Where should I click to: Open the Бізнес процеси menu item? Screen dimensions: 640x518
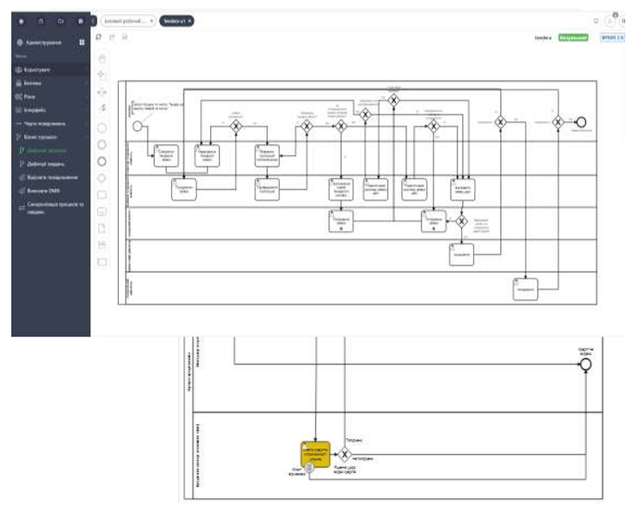[x=51, y=137]
